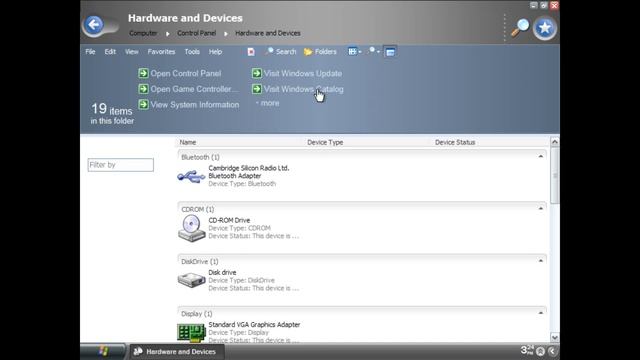Click the Open Control Panel link

[186, 73]
